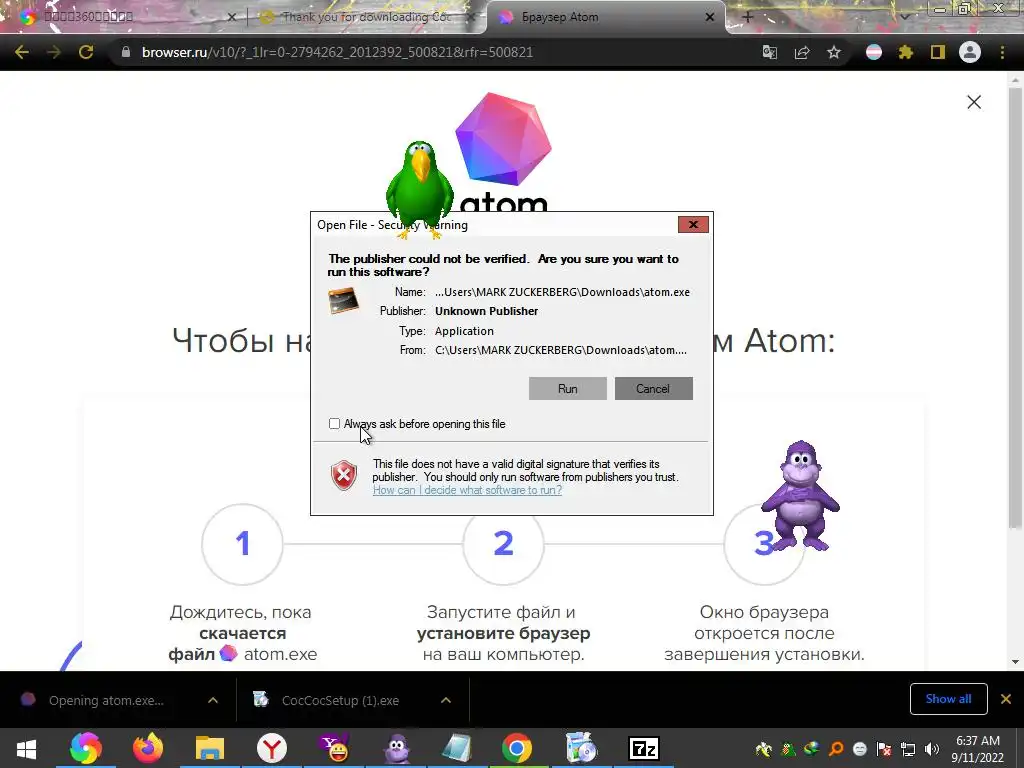Open BonziBuddy from the taskbar
The image size is (1024, 768).
[396, 748]
